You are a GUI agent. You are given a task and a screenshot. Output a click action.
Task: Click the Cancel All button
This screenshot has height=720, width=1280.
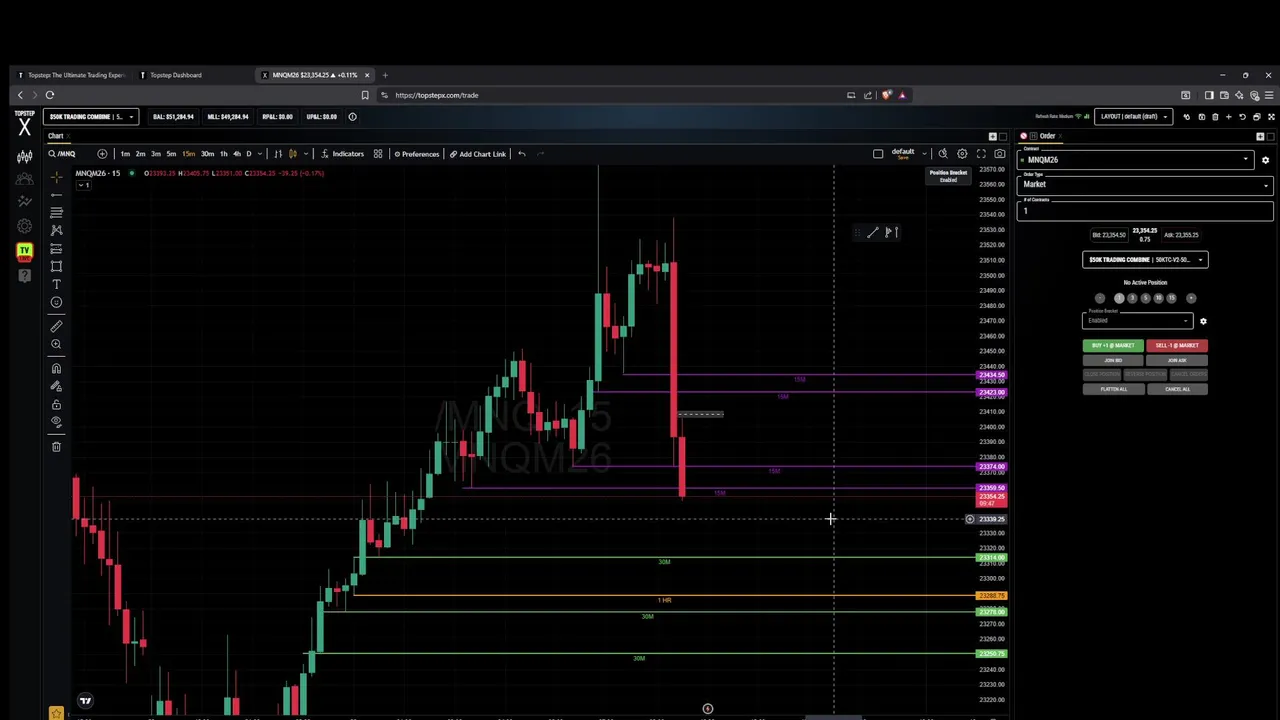coord(1177,389)
